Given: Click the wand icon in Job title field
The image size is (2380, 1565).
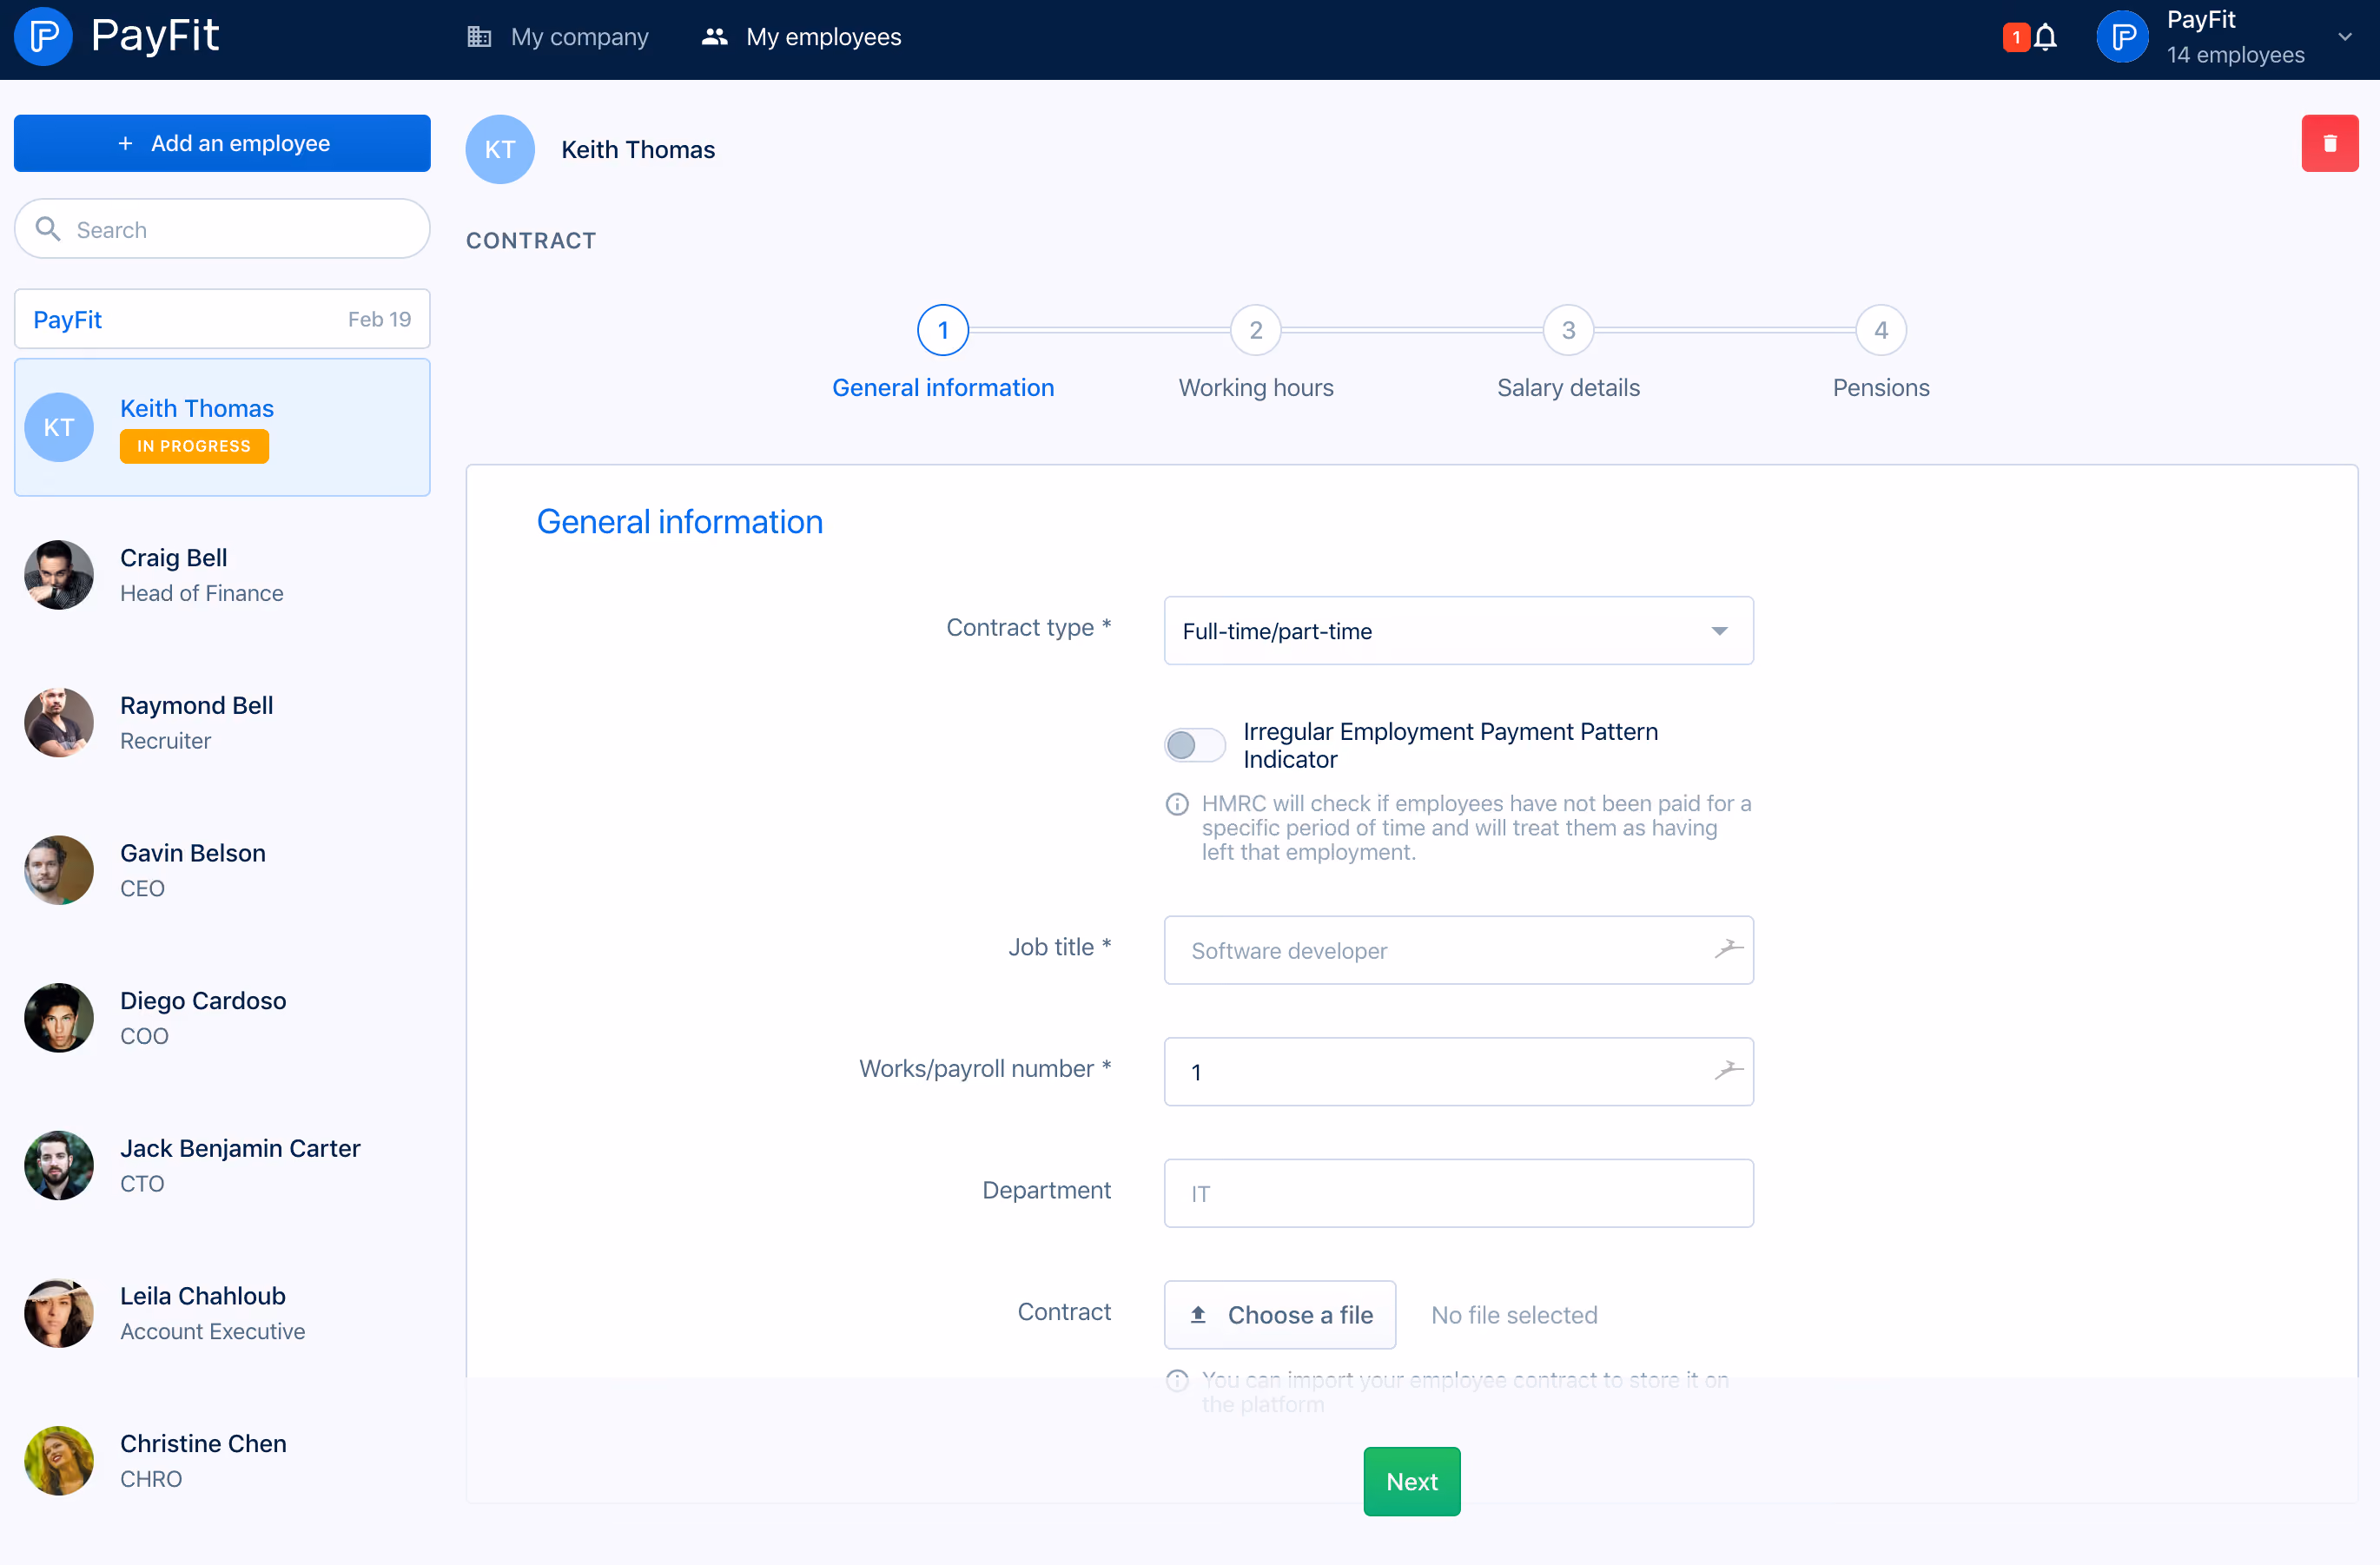Looking at the screenshot, I should coord(1728,949).
